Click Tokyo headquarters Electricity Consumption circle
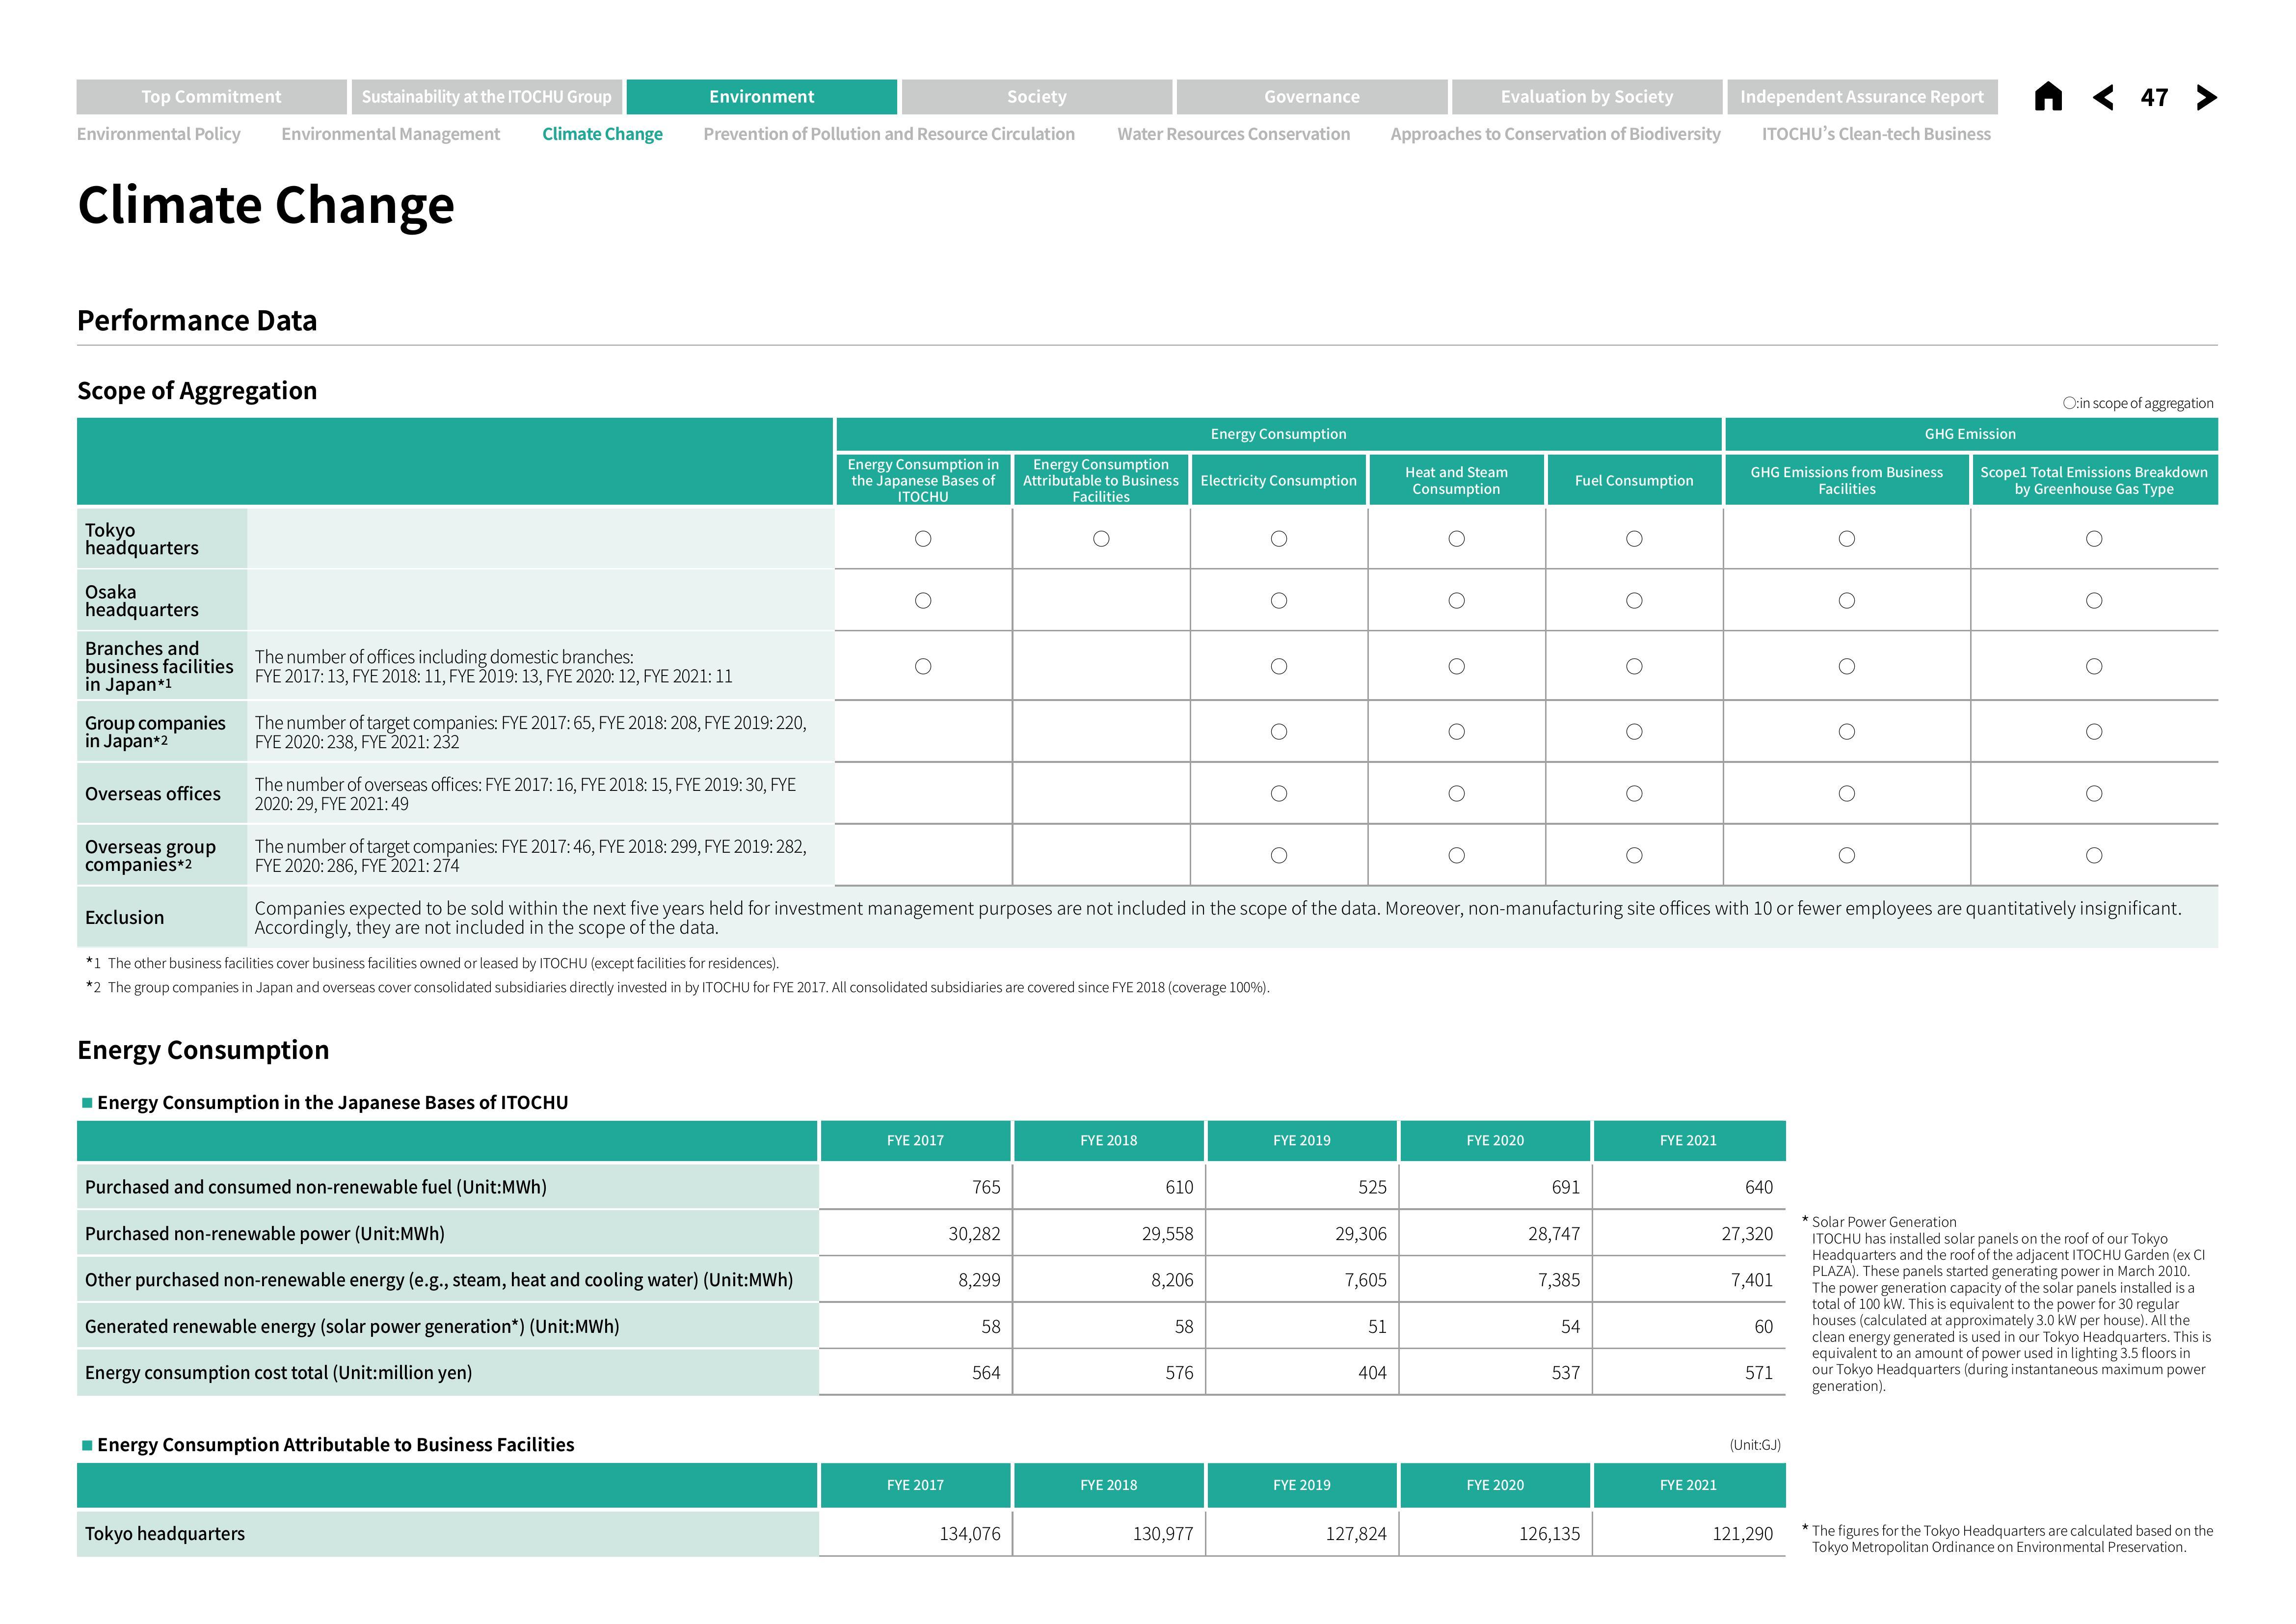 [1278, 539]
